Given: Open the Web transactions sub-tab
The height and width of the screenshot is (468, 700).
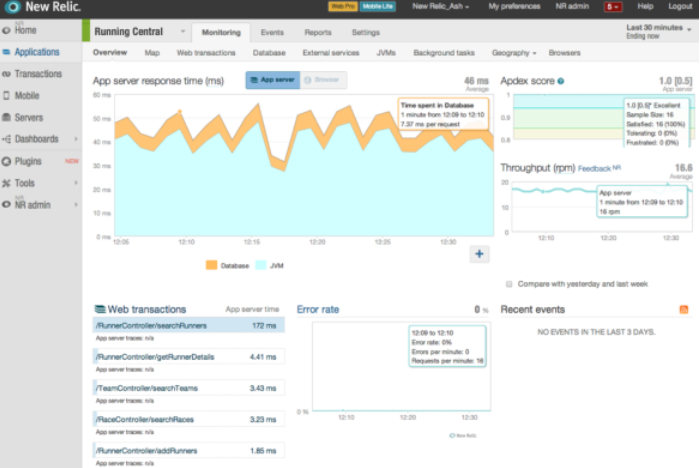Looking at the screenshot, I should [206, 53].
